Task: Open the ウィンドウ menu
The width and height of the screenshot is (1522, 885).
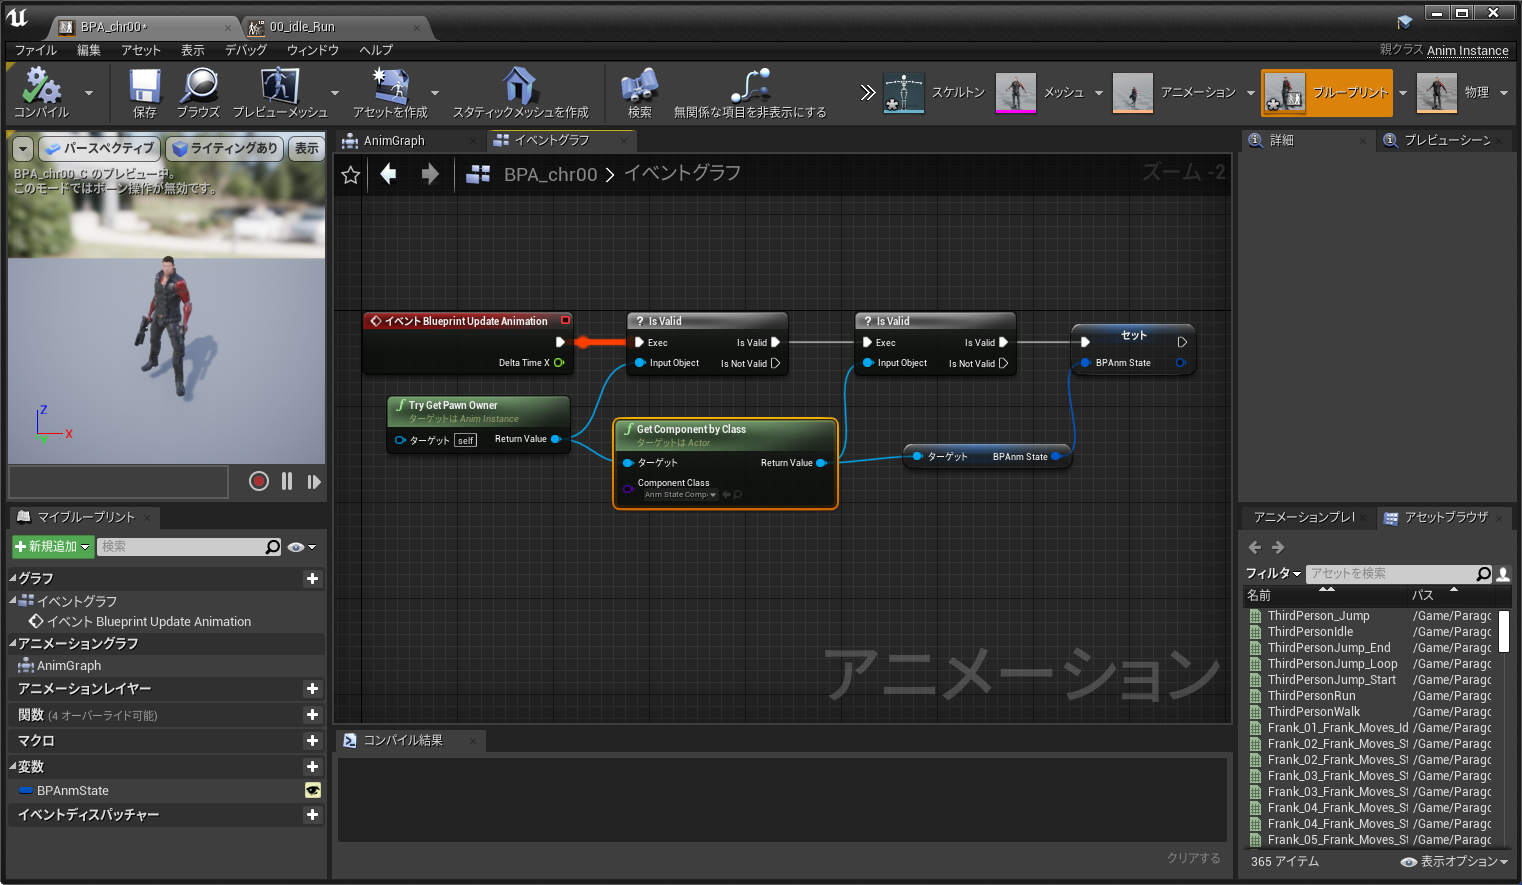Action: coord(313,50)
